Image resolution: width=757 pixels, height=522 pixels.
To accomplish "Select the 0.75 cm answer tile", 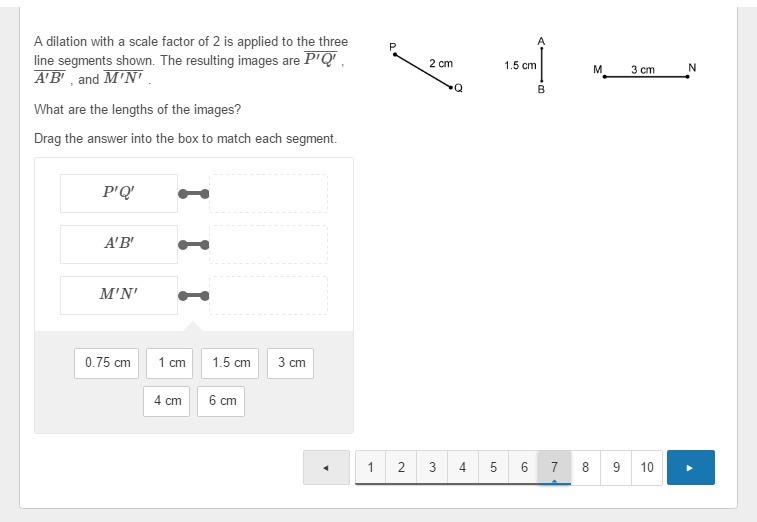I will coord(108,363).
